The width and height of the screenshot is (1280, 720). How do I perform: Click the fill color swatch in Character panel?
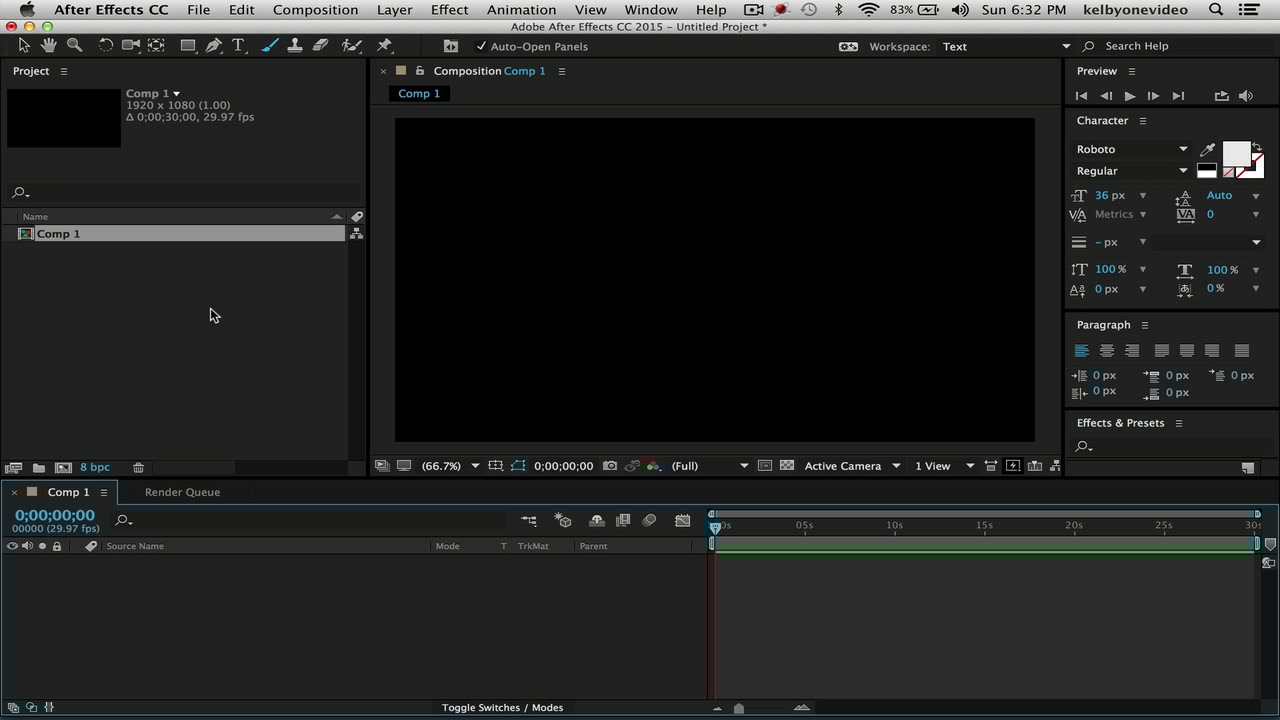(x=1237, y=153)
